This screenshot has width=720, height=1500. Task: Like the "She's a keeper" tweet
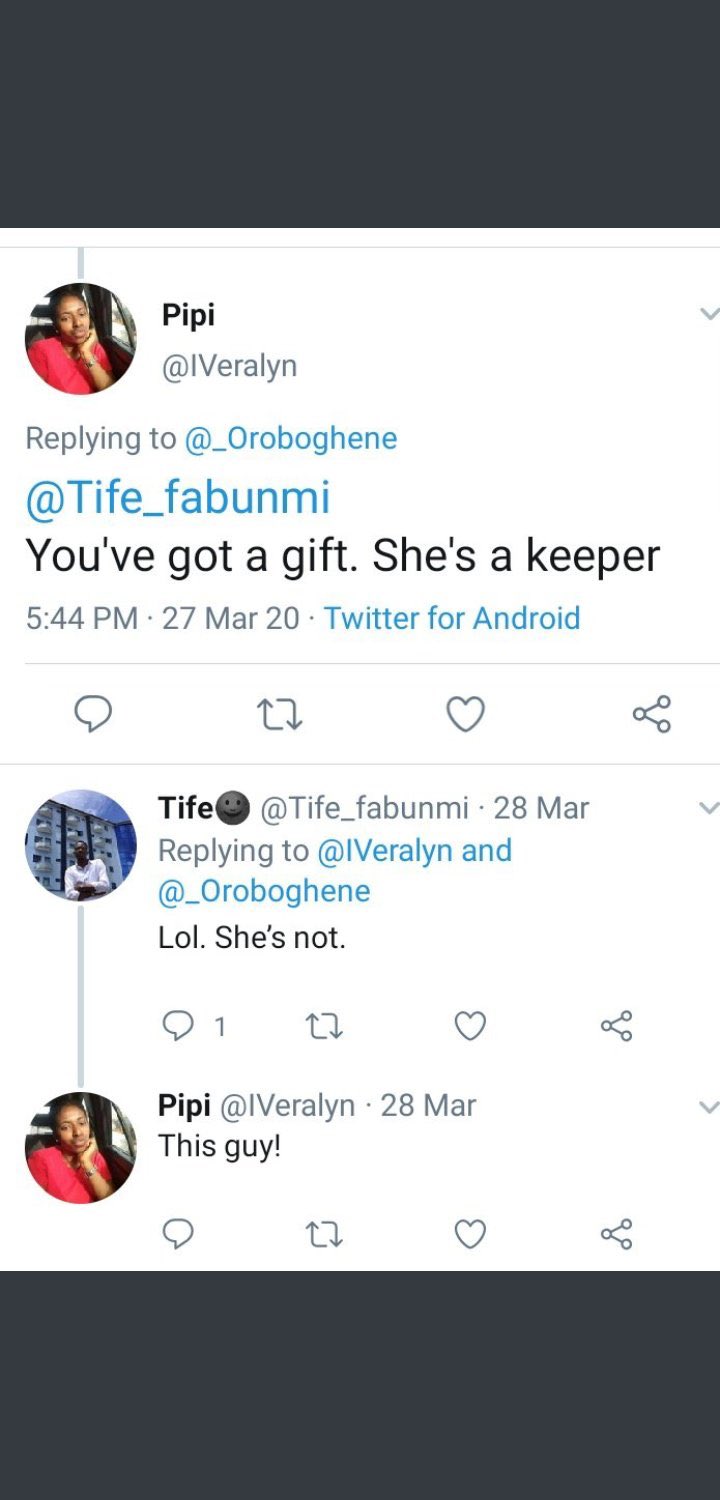click(x=465, y=714)
